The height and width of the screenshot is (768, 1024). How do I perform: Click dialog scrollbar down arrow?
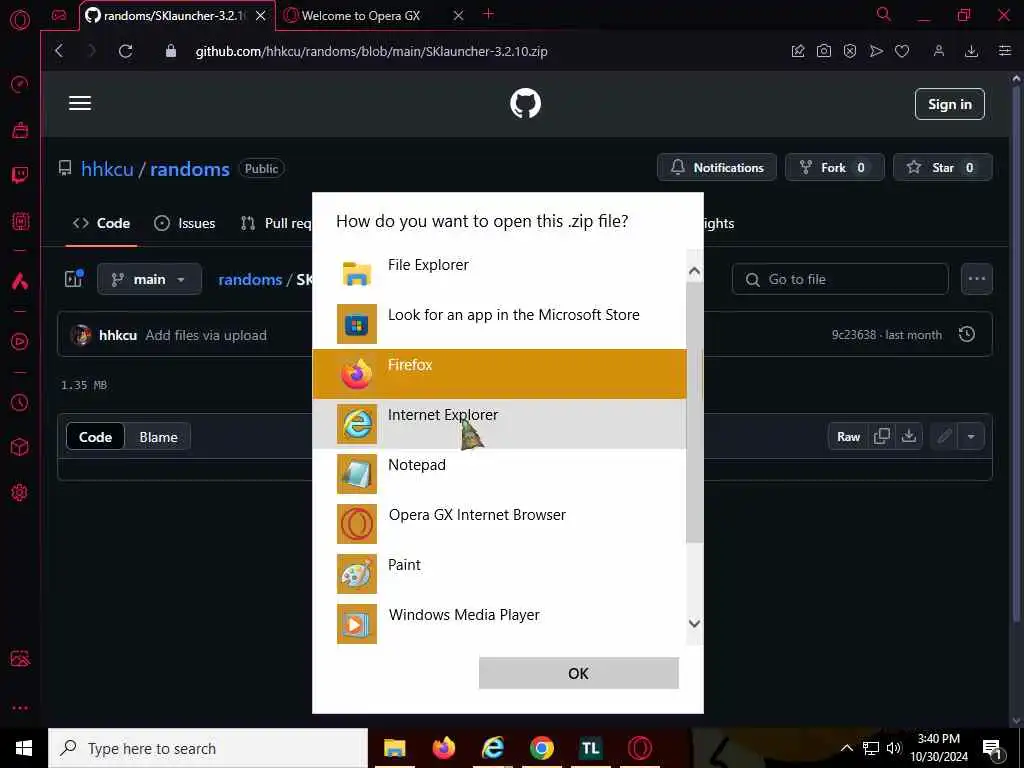tap(695, 624)
